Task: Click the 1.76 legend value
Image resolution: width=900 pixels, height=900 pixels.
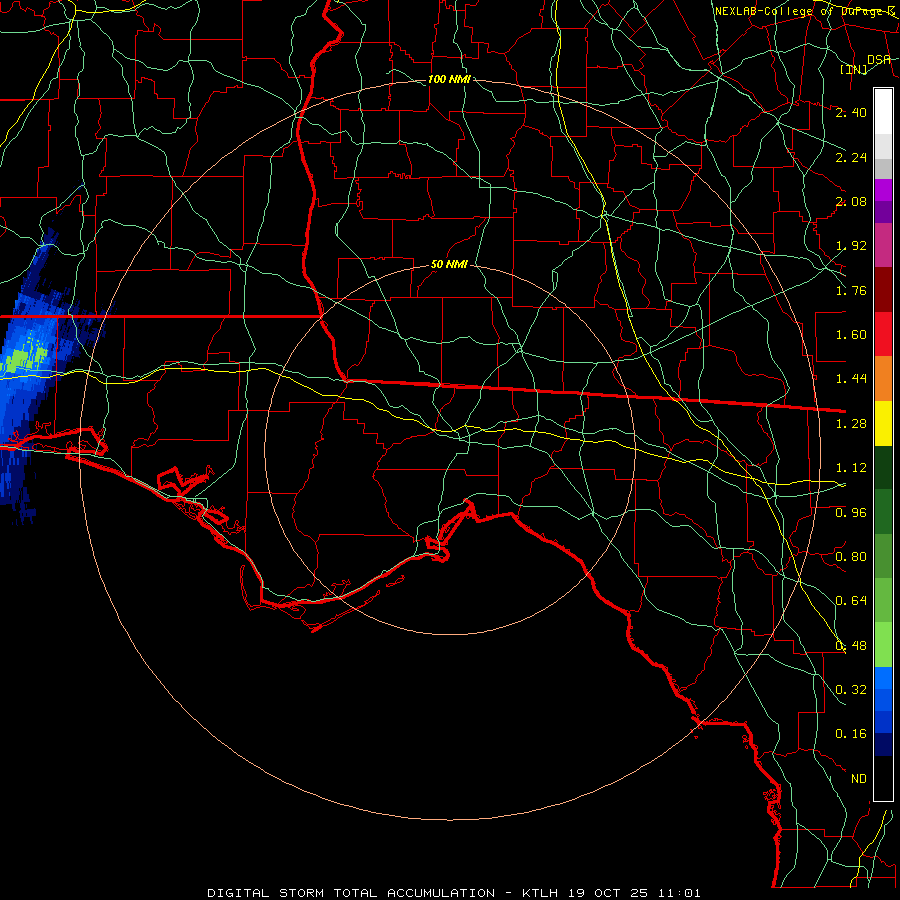Action: coord(851,290)
